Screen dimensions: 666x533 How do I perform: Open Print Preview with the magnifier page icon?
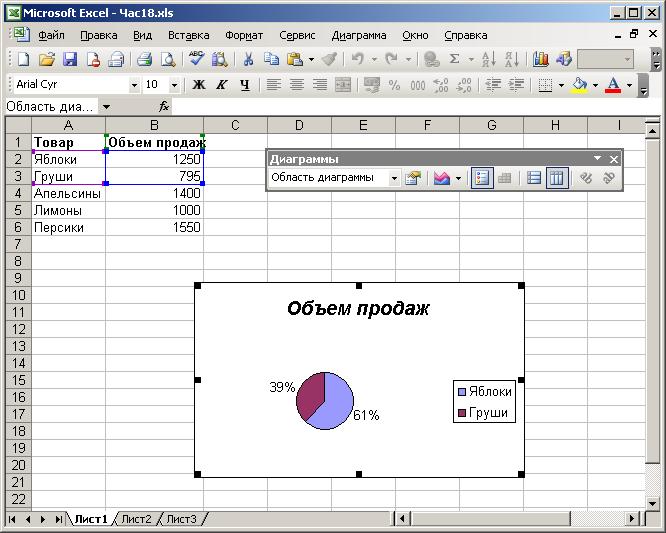pyautogui.click(x=168, y=59)
